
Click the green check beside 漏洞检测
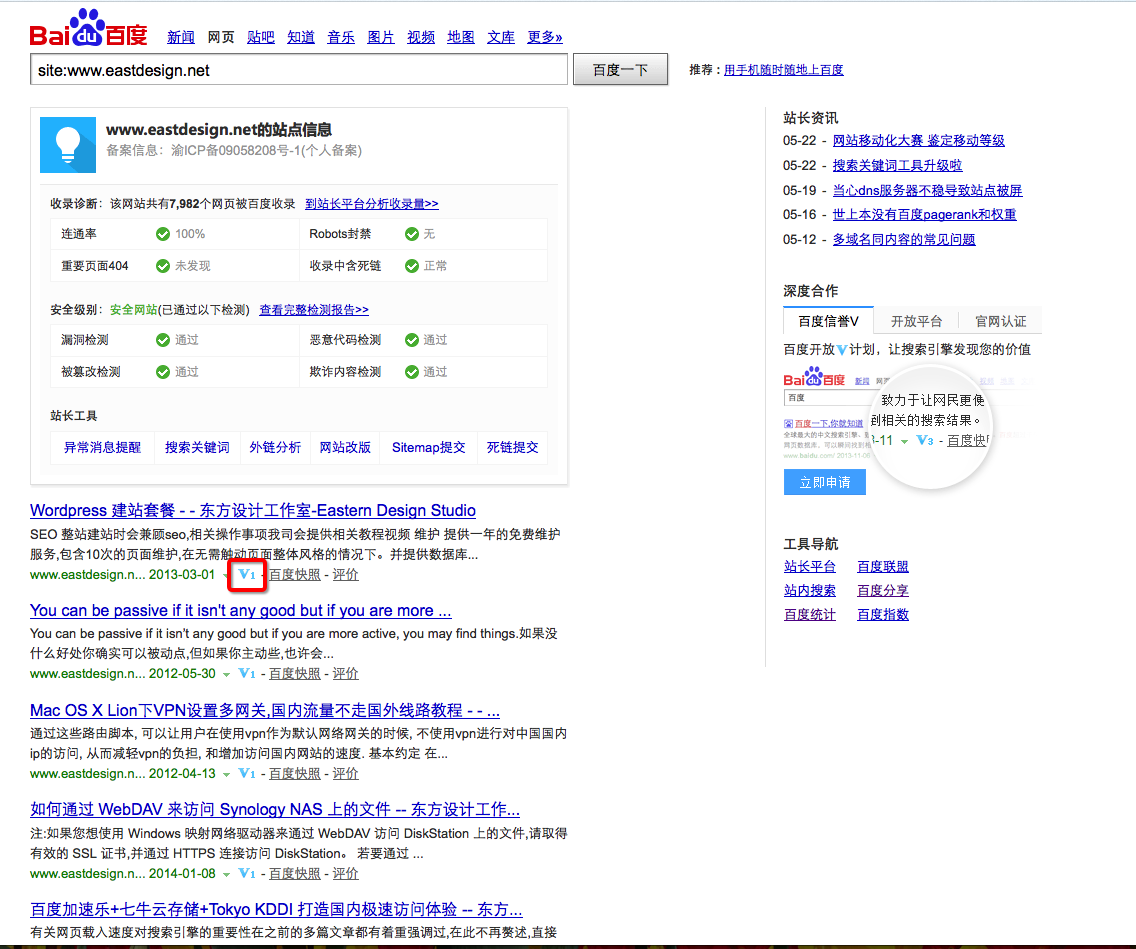163,340
